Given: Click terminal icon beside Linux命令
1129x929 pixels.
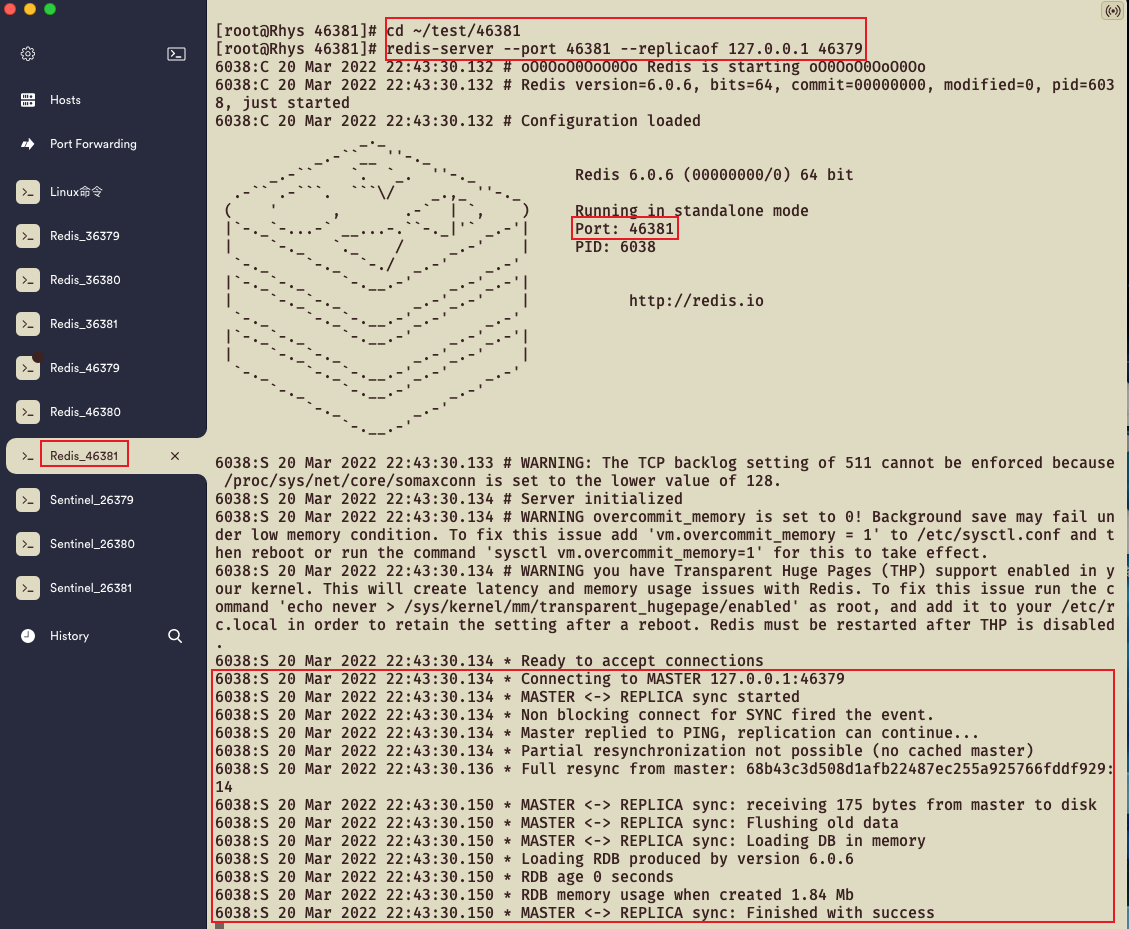Looking at the screenshot, I should click(x=28, y=192).
